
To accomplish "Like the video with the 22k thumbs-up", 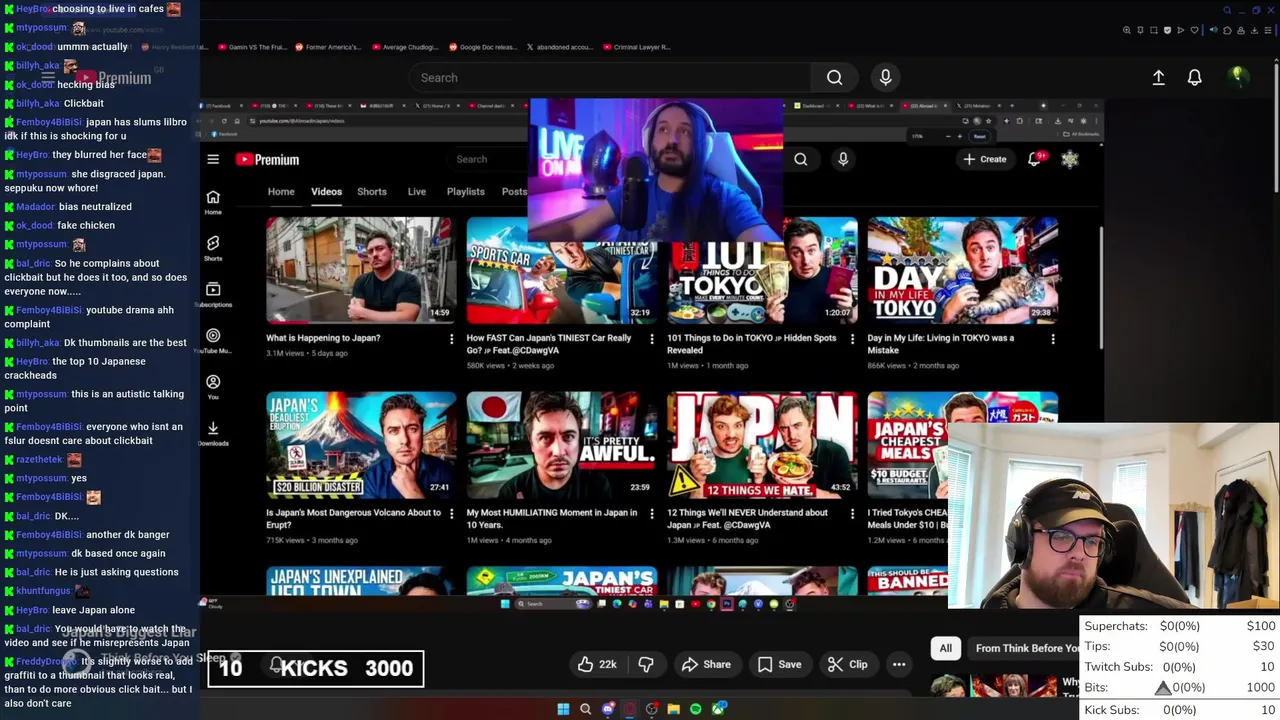I will pyautogui.click(x=597, y=664).
